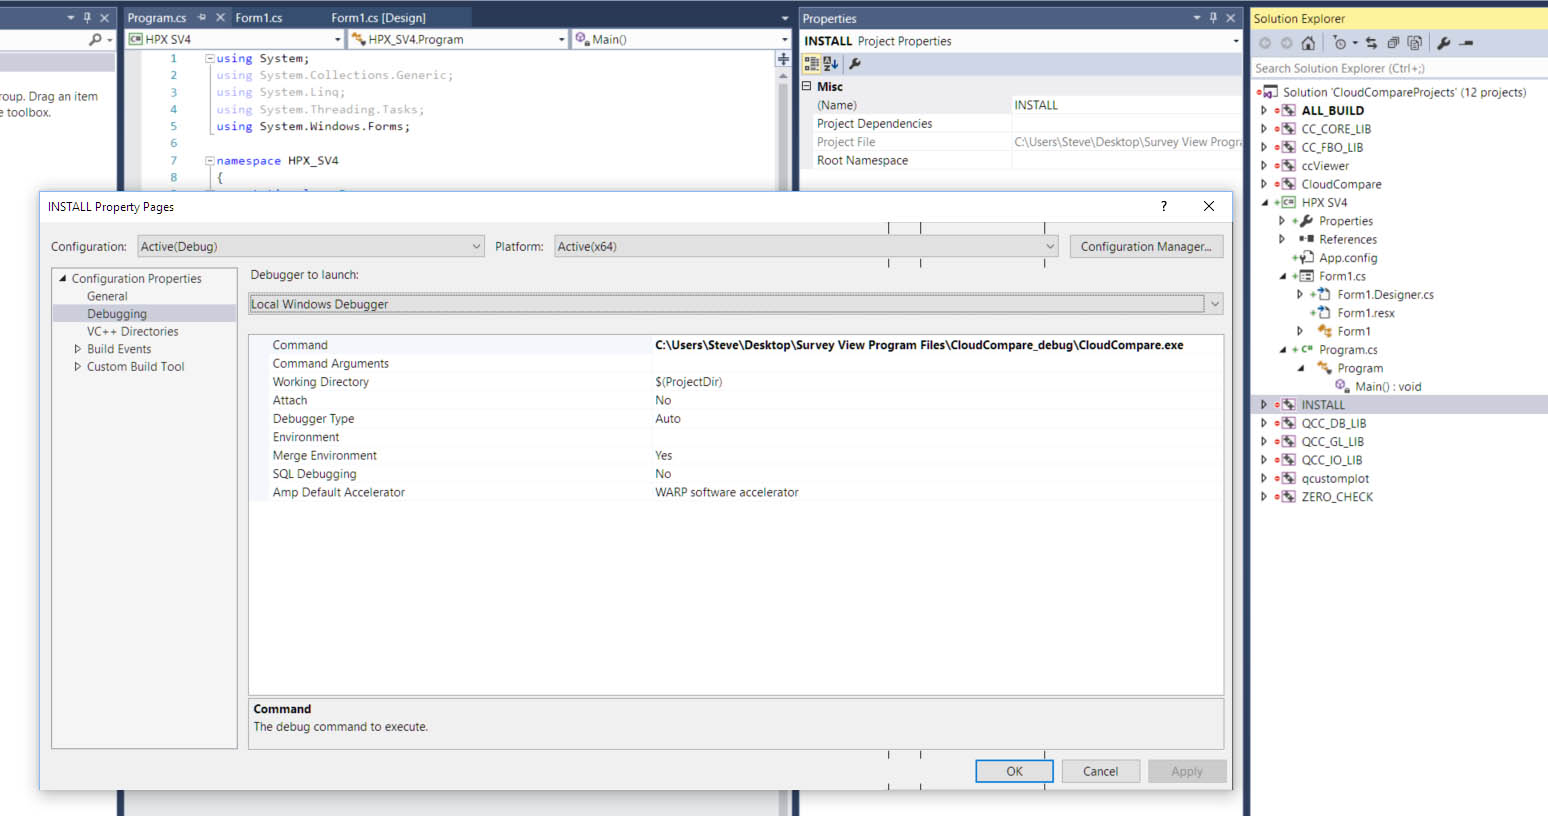Image resolution: width=1548 pixels, height=816 pixels.
Task: Click Sync with Active Document arrows icon
Action: (1371, 43)
